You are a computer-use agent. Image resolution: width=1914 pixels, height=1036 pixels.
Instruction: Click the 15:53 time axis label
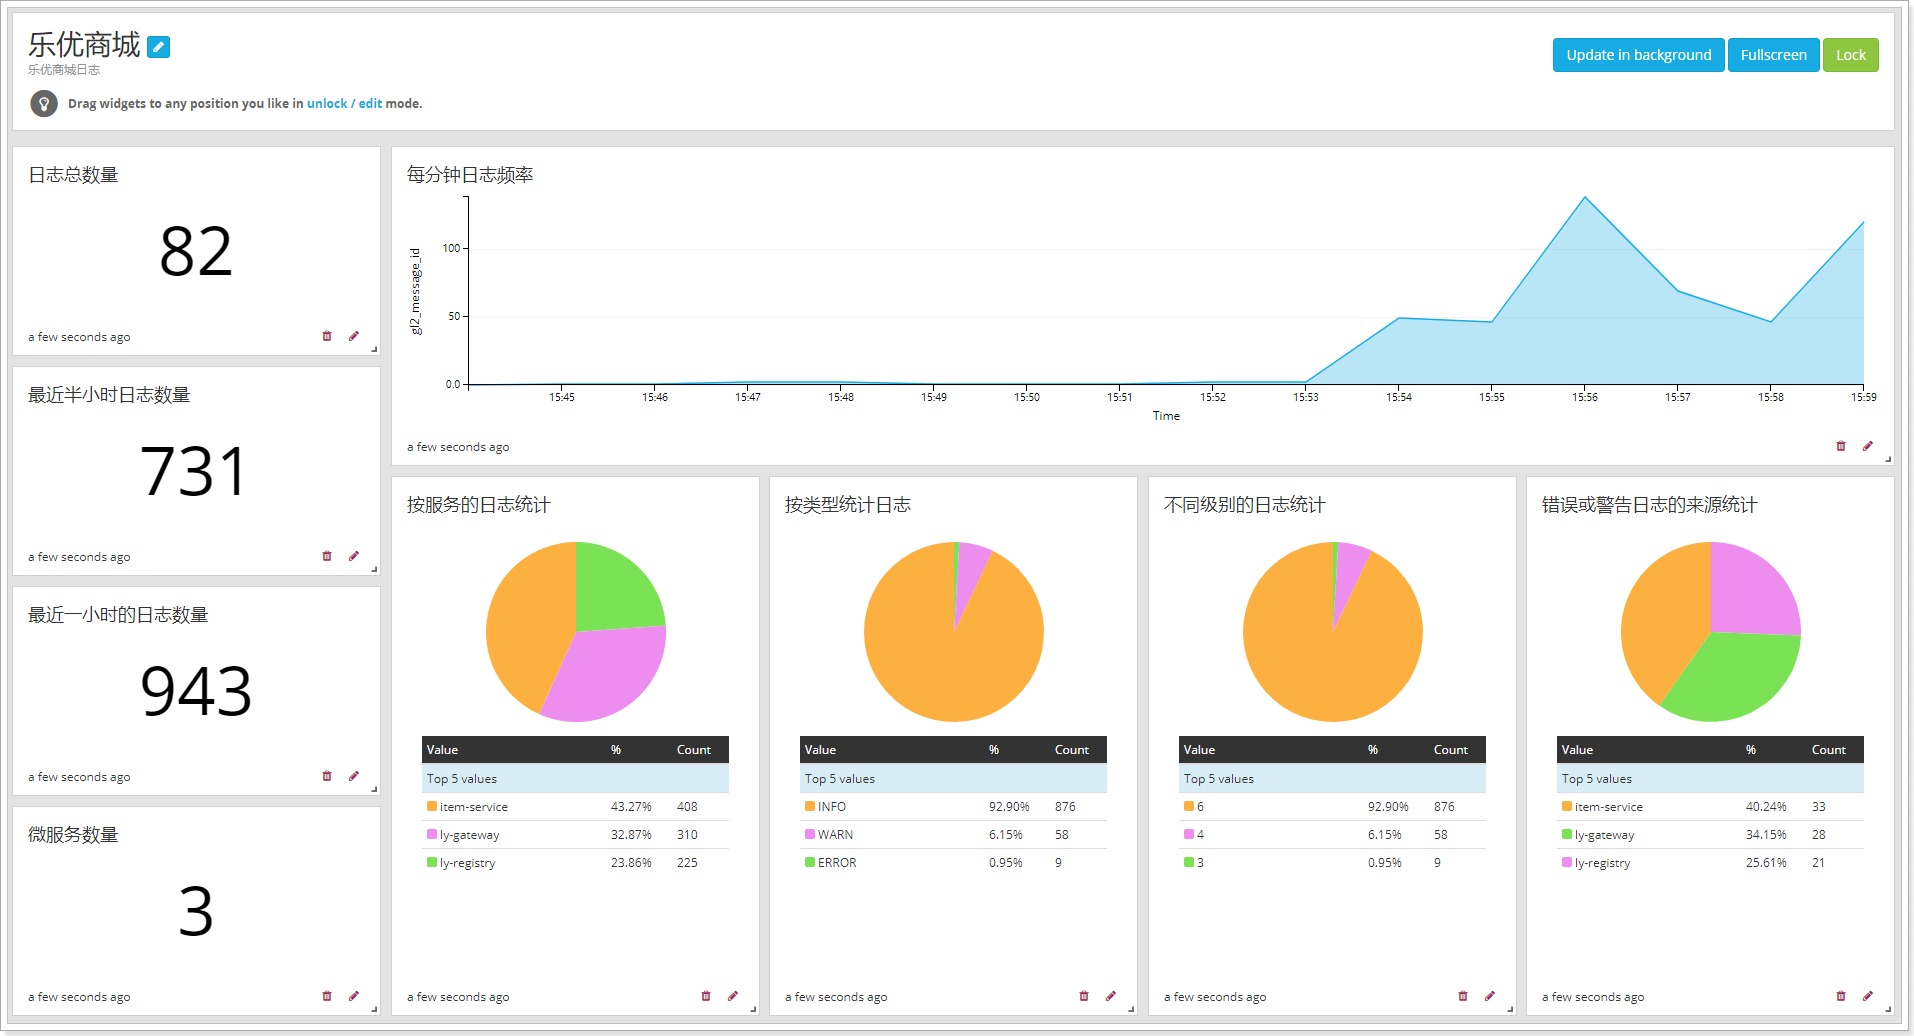(1305, 397)
